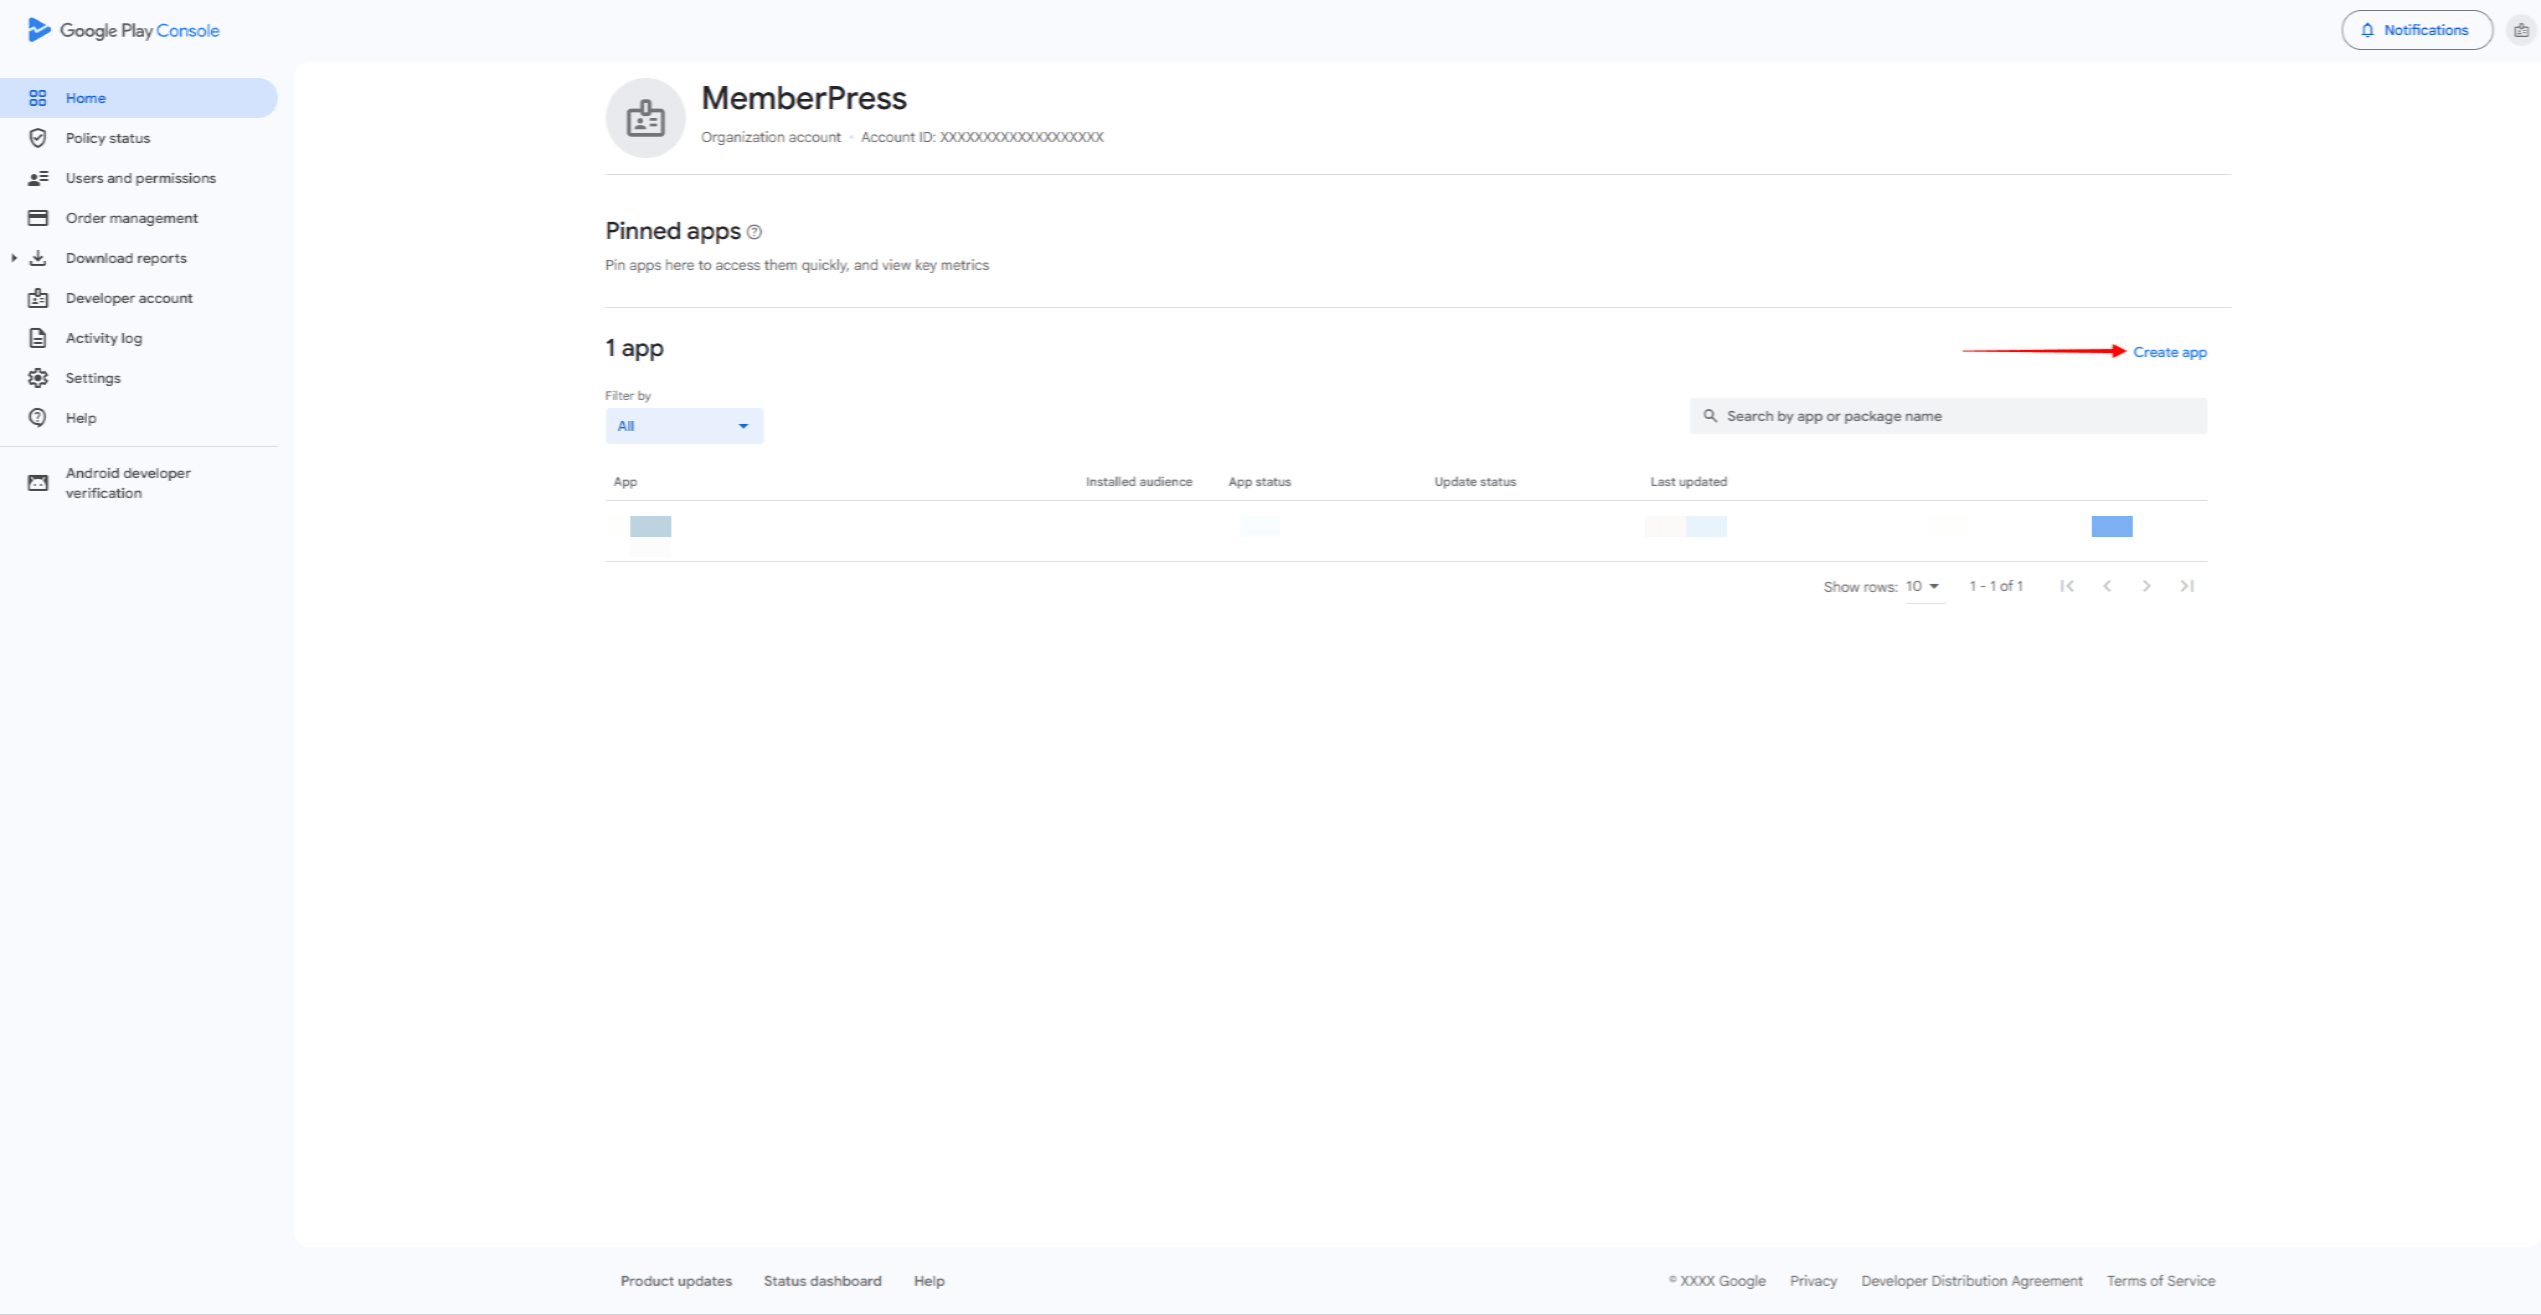Click the Pinned apps help question icon
2541x1315 pixels.
[x=754, y=231]
